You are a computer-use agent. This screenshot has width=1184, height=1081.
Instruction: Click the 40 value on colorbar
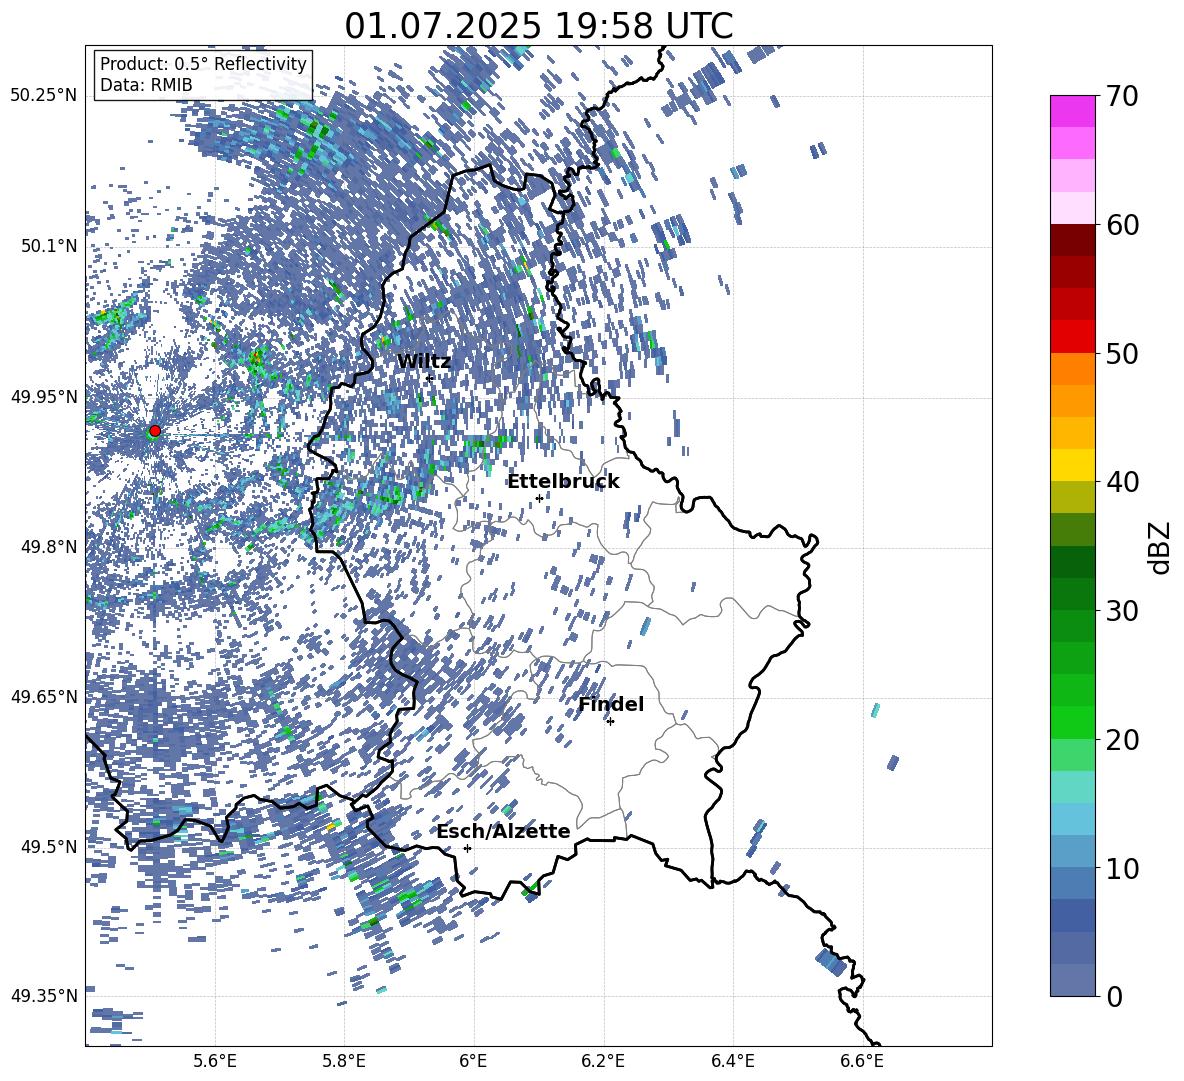point(1122,482)
